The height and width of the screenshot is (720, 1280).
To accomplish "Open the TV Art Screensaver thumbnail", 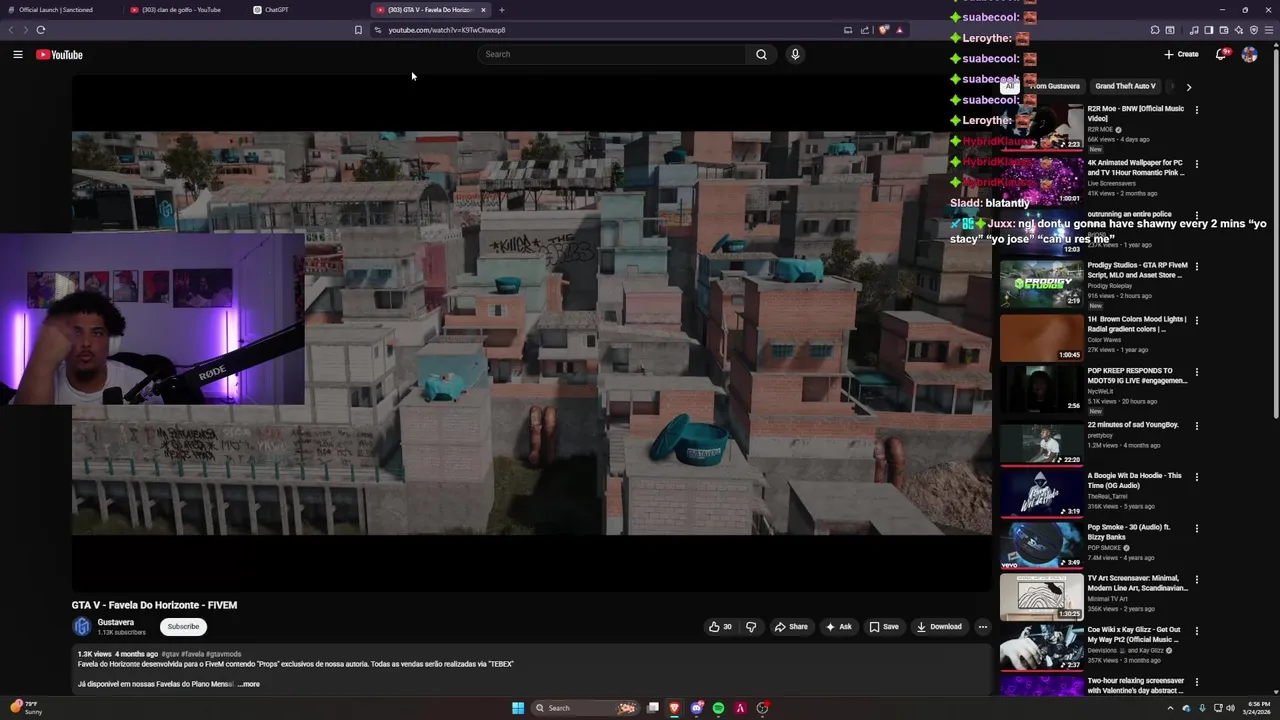I will click(1042, 596).
